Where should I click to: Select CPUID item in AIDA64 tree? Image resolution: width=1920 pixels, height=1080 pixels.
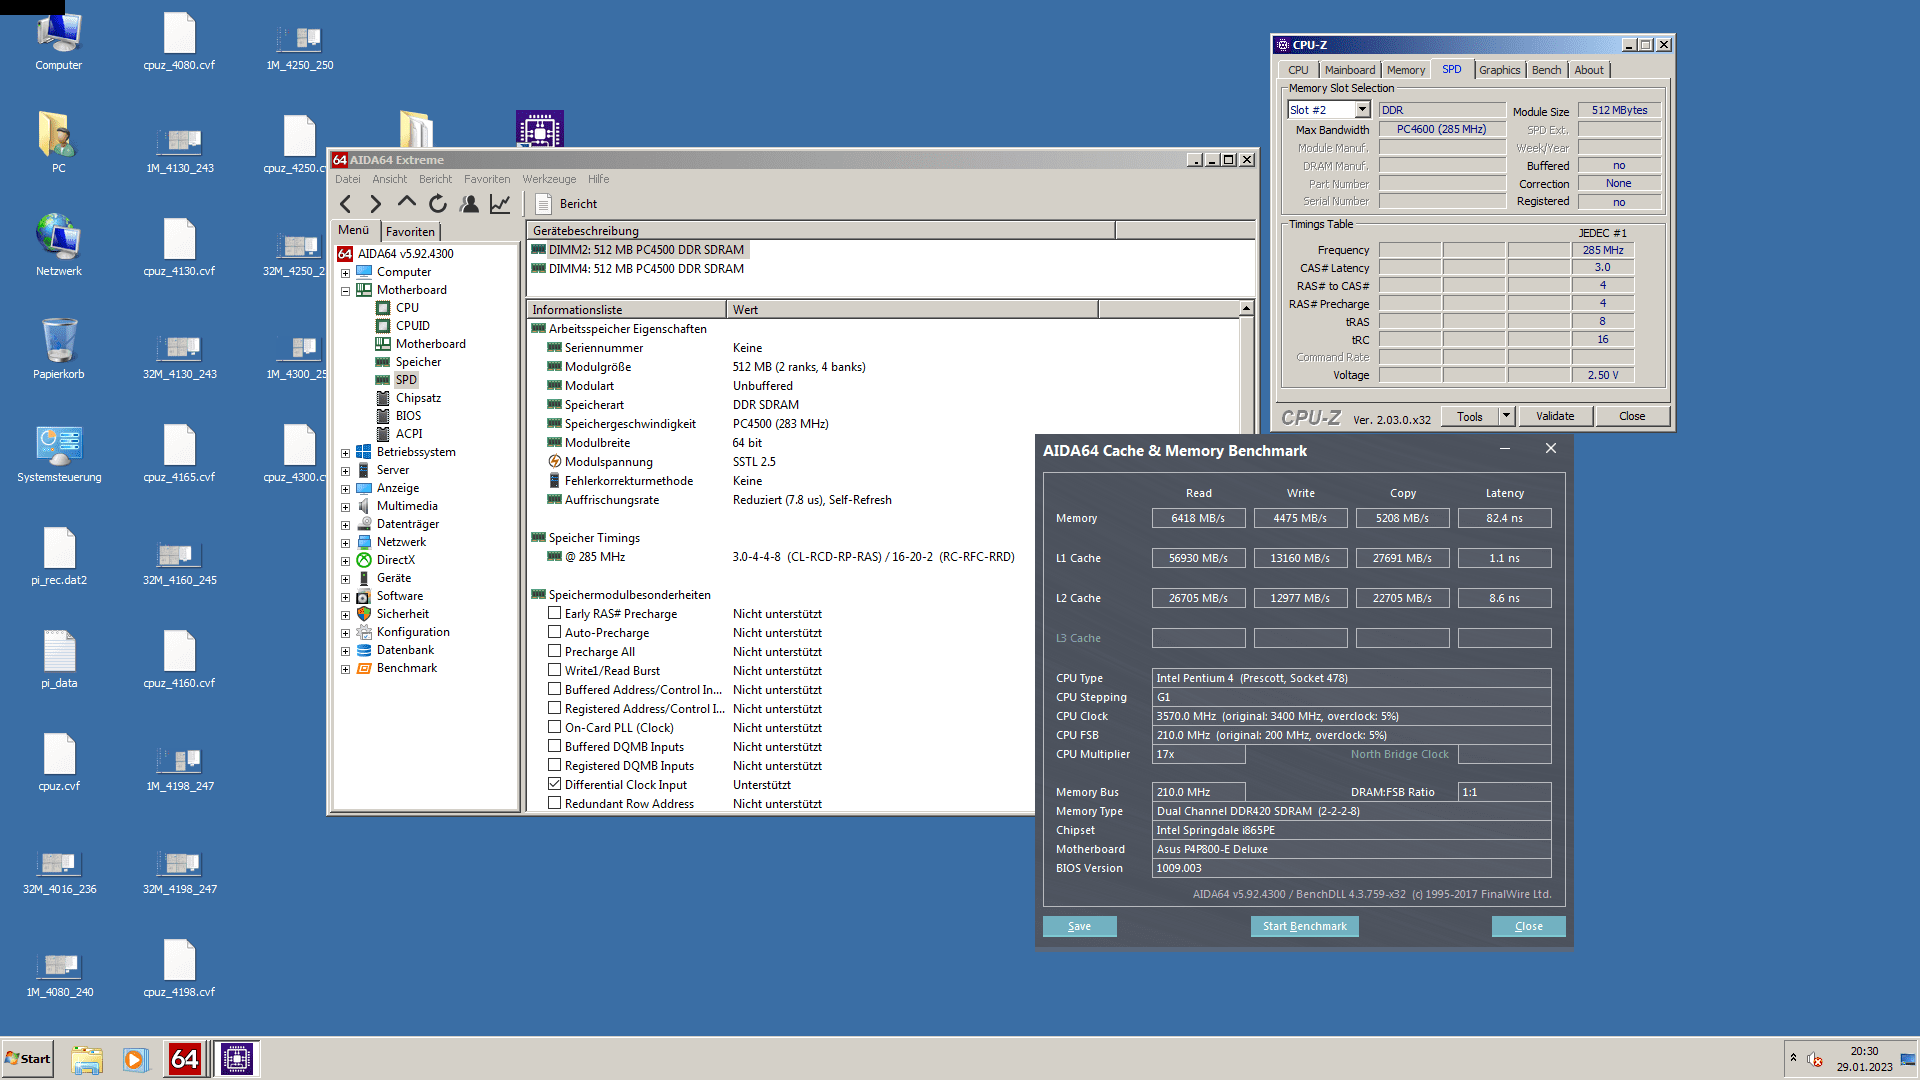click(413, 326)
